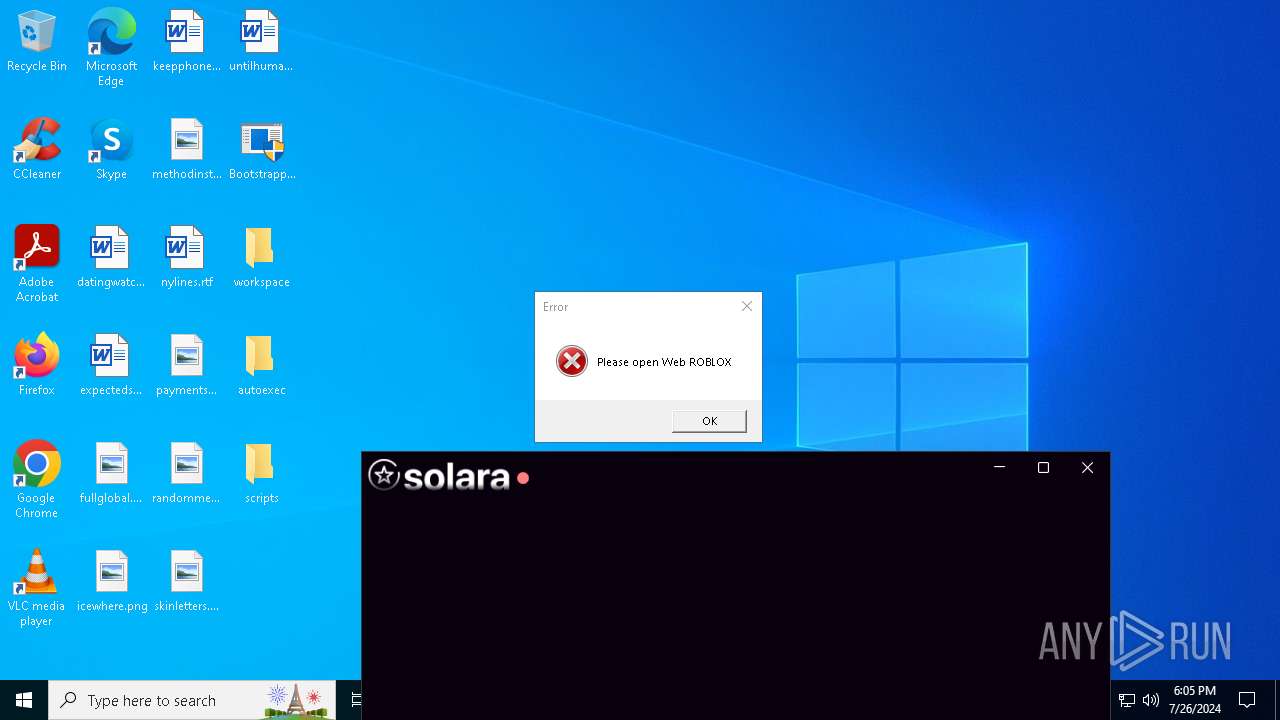This screenshot has width=1280, height=720.
Task: Select the fullglobal image file
Action: pyautogui.click(x=111, y=474)
